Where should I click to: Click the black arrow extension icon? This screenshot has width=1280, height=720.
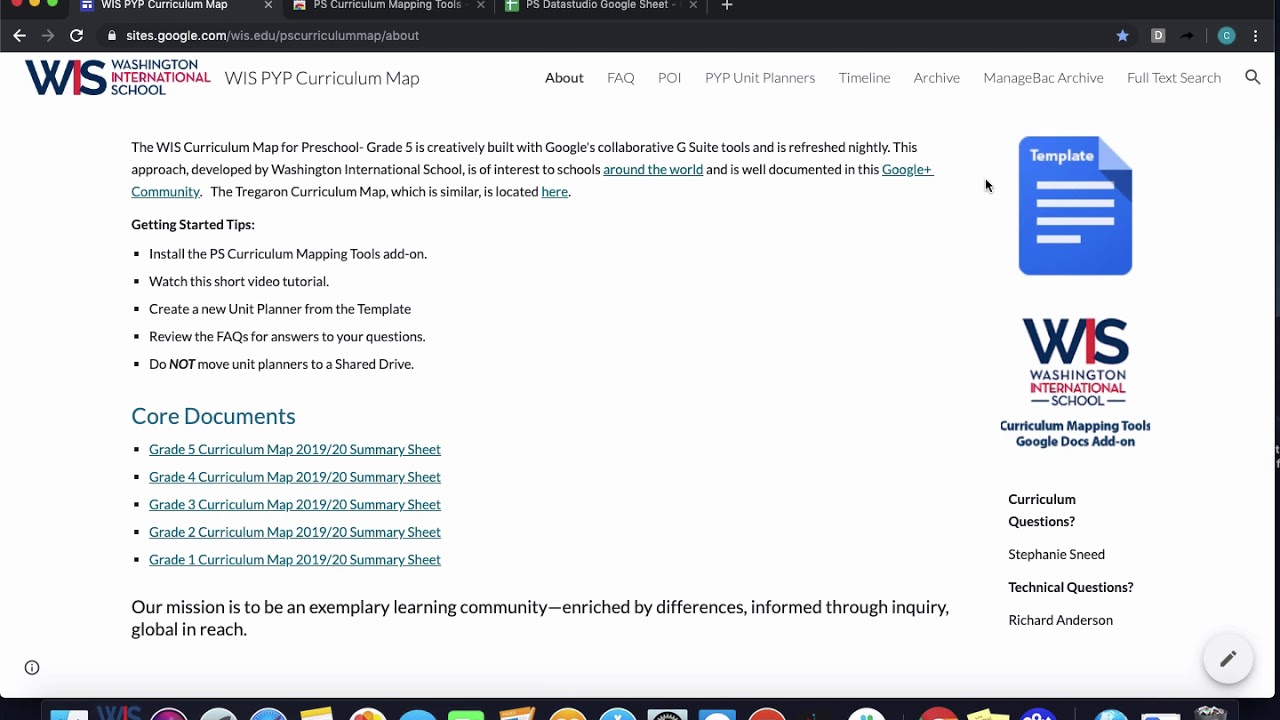[x=1187, y=35]
